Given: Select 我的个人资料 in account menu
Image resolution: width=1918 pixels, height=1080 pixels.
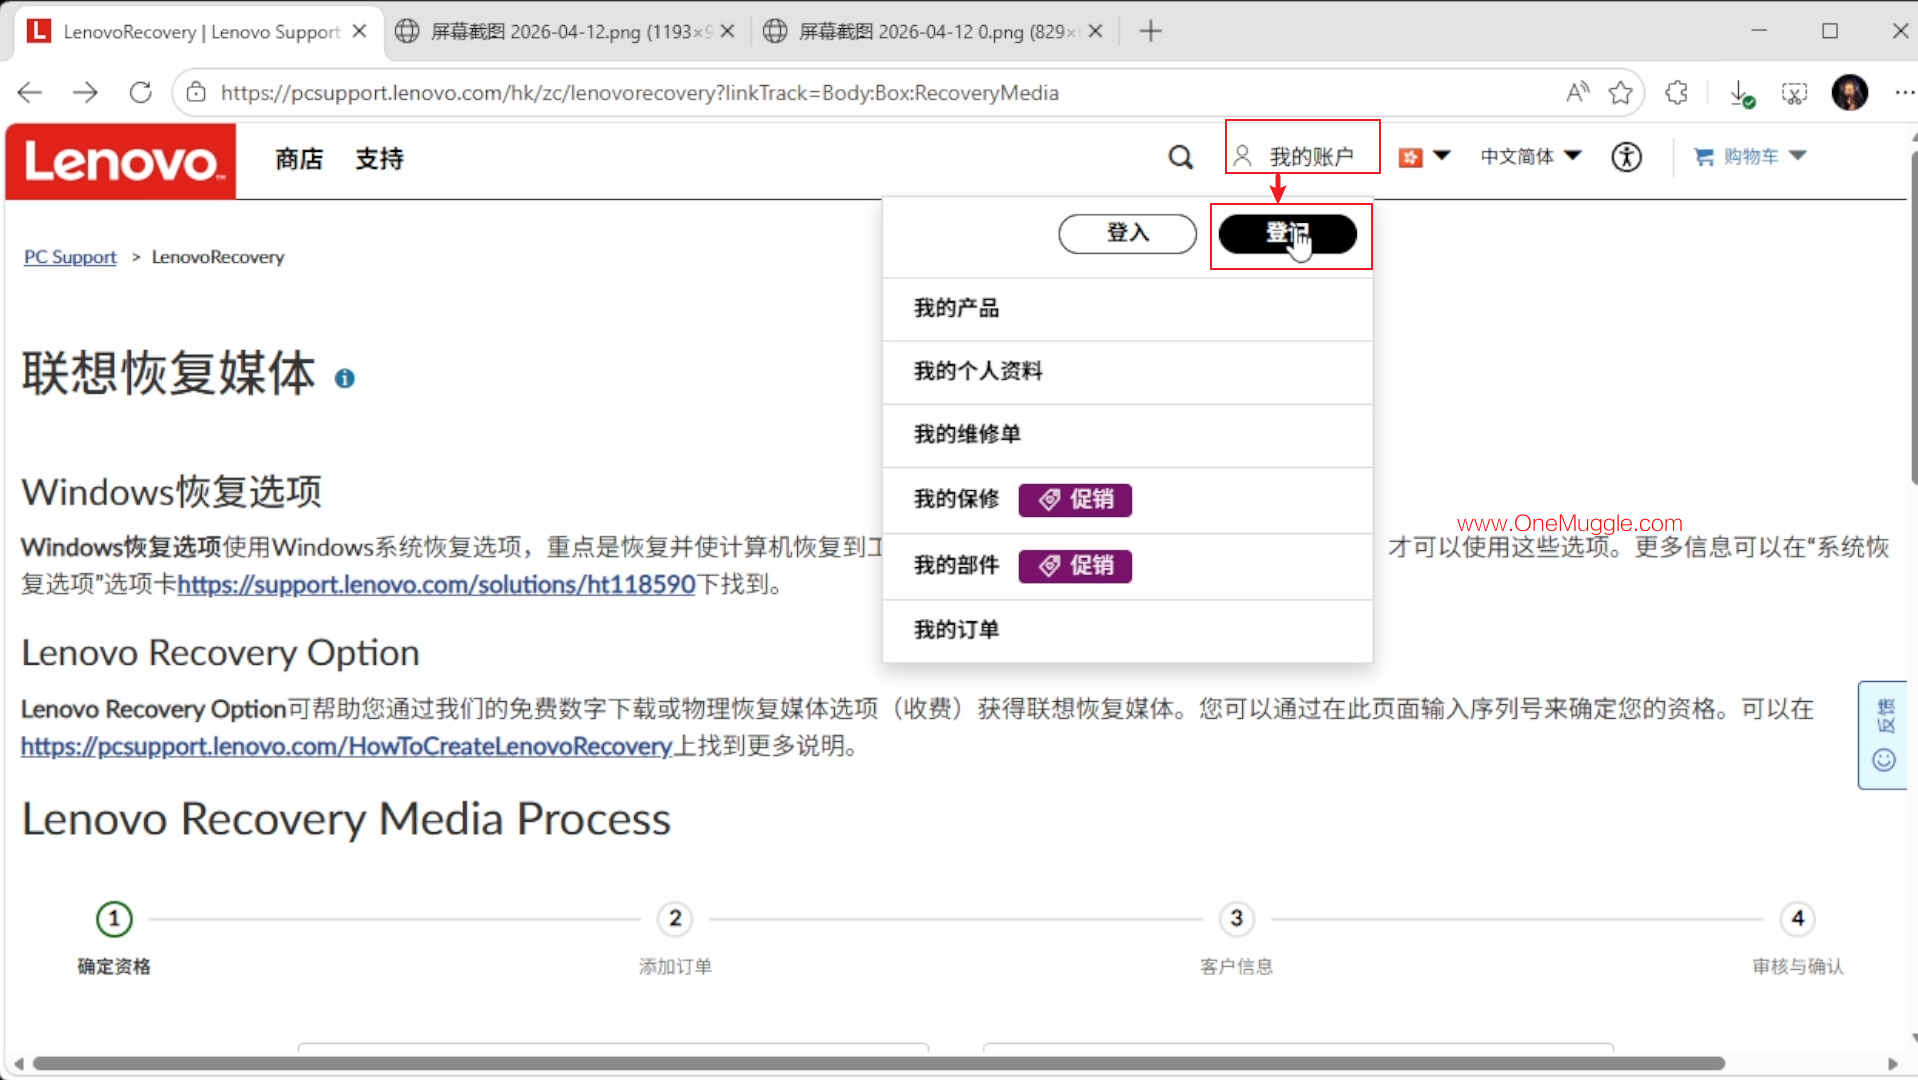Looking at the screenshot, I should [1127, 372].
